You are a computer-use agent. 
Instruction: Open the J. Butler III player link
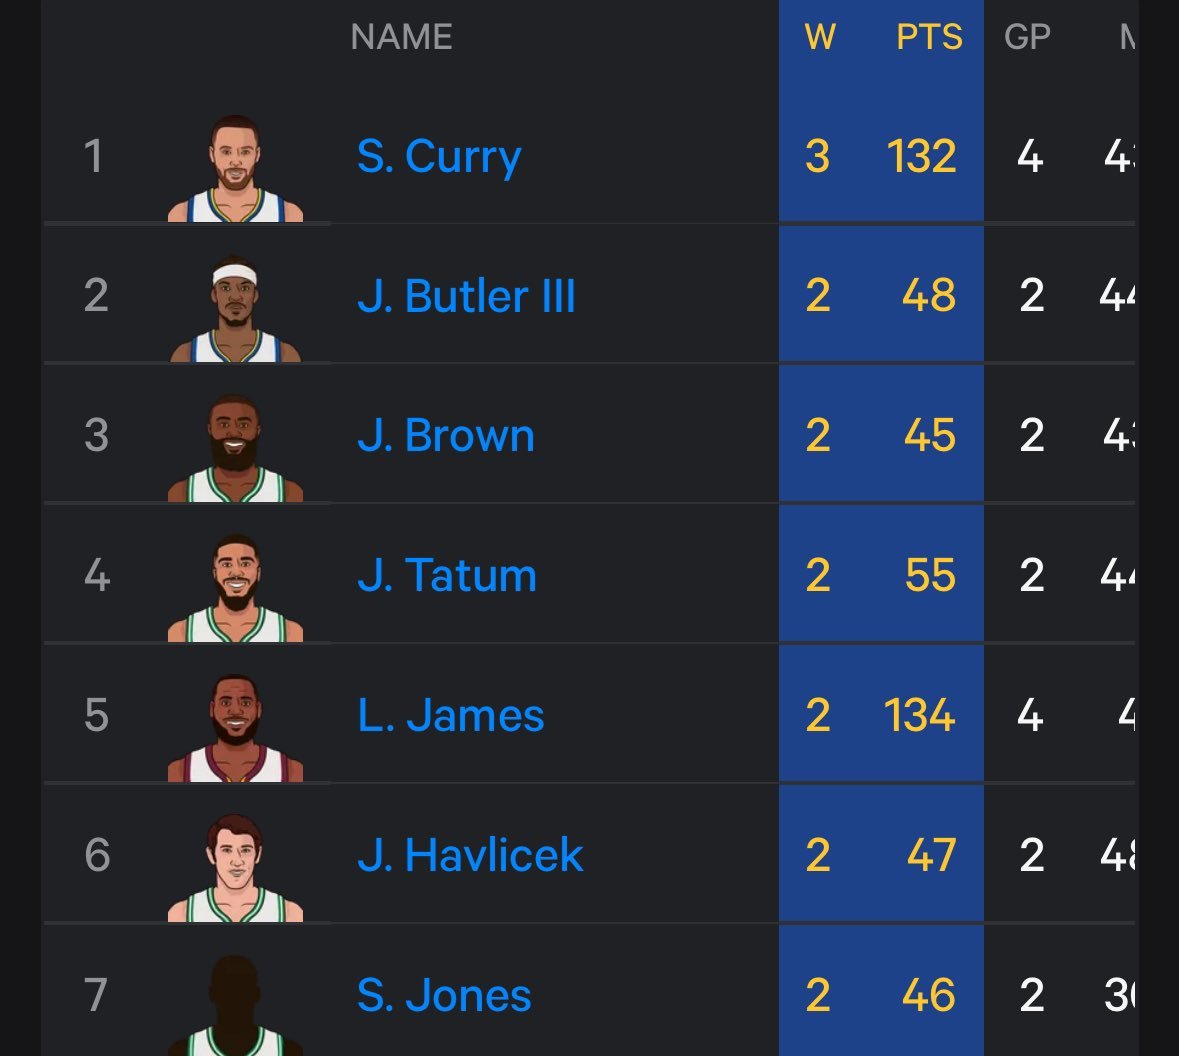tap(466, 296)
